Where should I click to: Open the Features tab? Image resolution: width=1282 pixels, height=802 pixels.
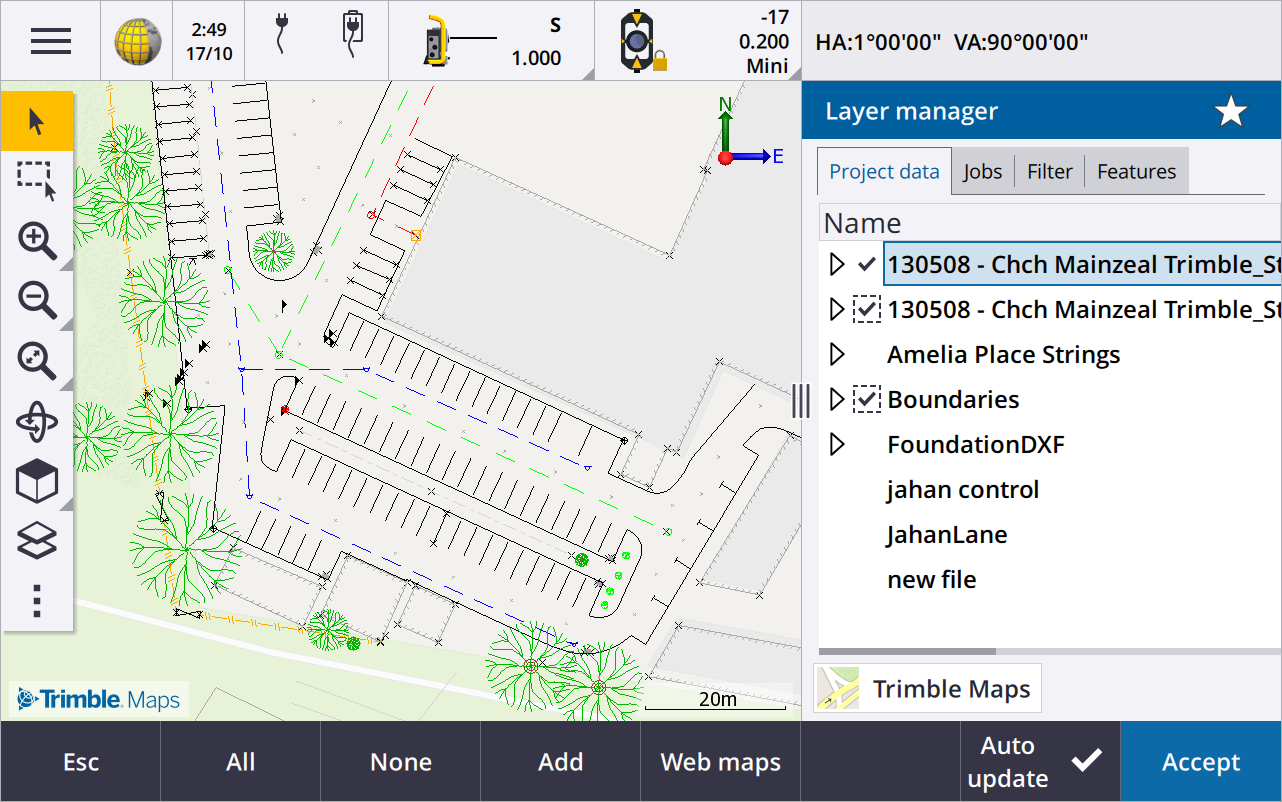(1136, 172)
